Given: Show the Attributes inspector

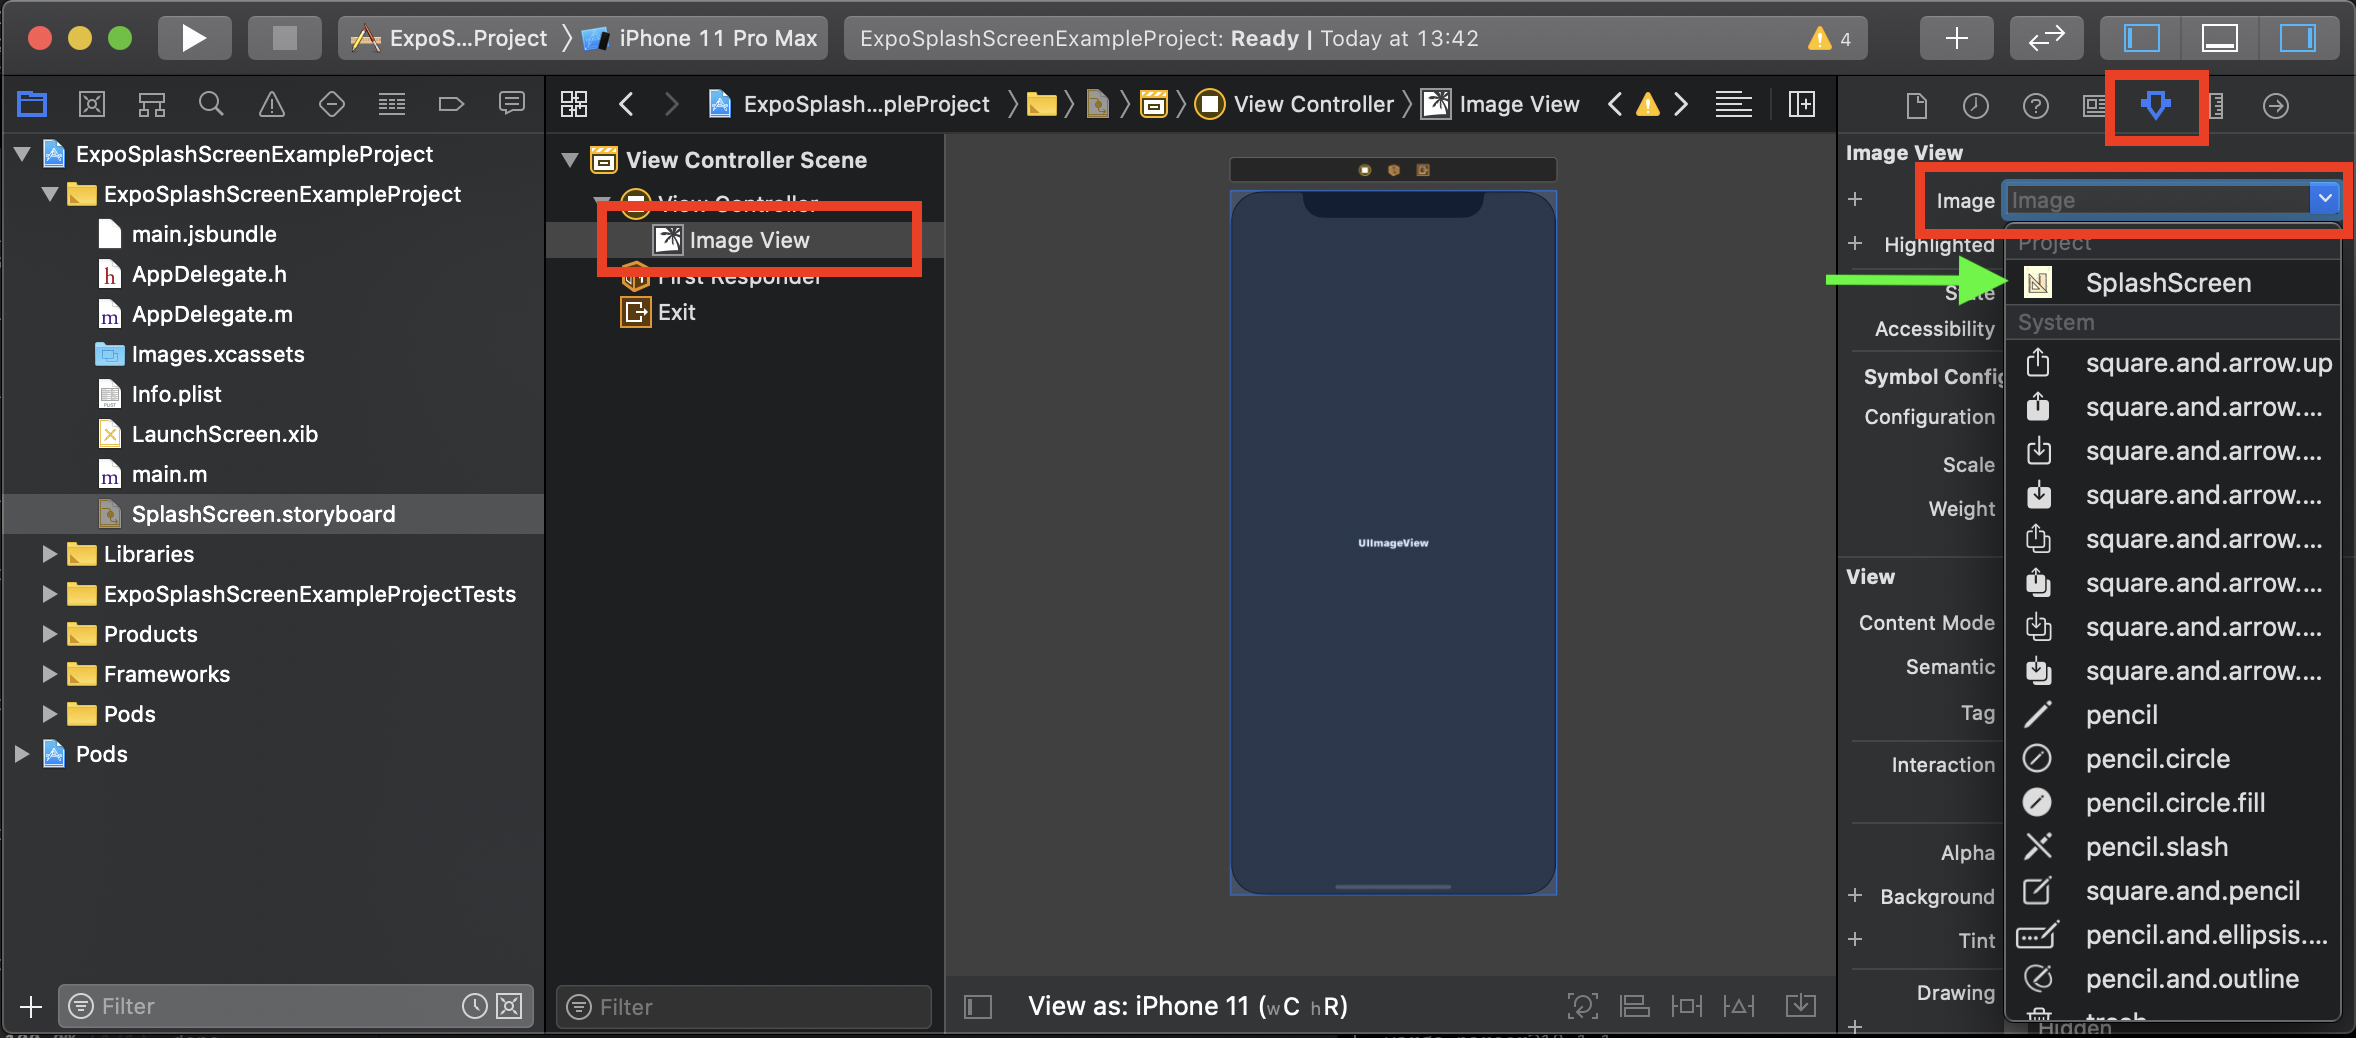Looking at the screenshot, I should coord(2156,105).
